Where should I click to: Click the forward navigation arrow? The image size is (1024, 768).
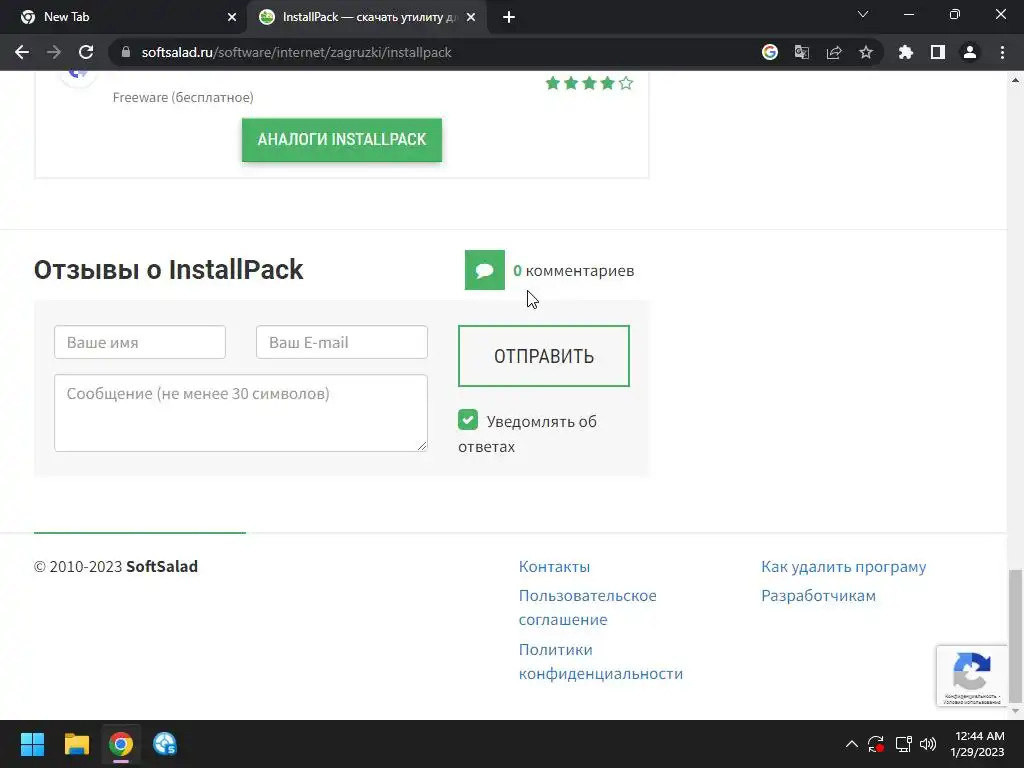click(x=54, y=52)
